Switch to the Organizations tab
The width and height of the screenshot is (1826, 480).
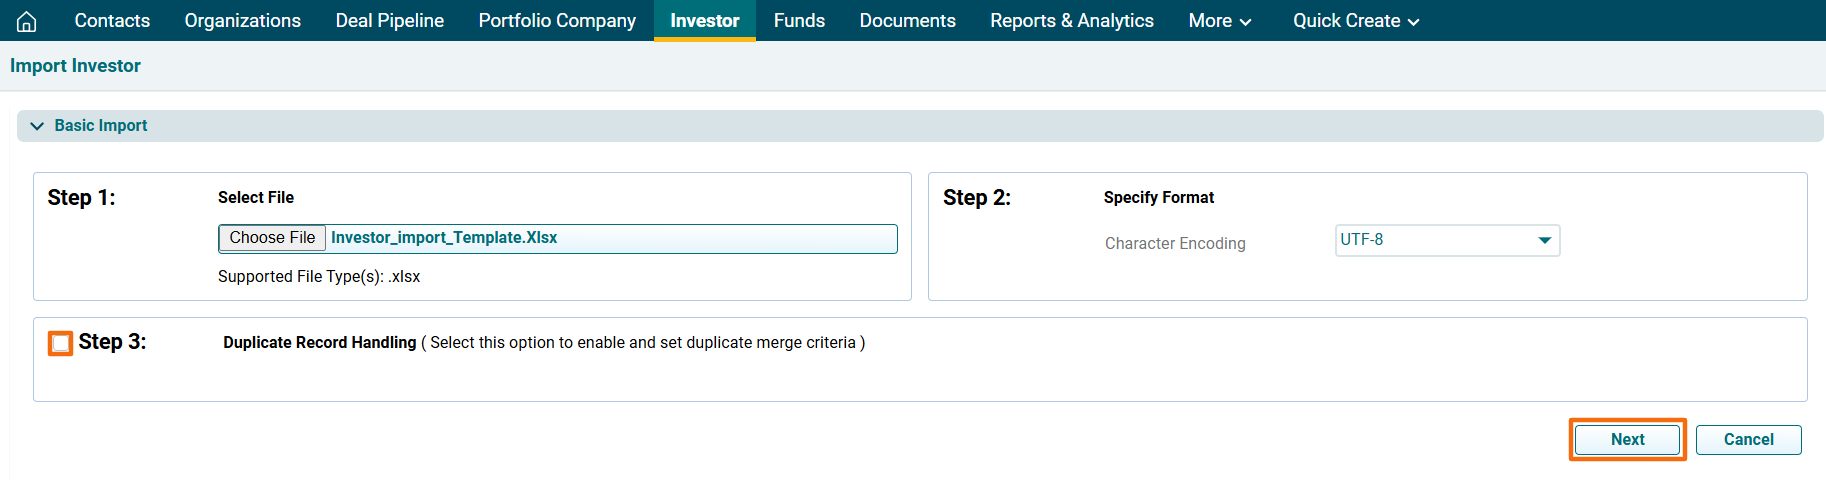point(242,21)
